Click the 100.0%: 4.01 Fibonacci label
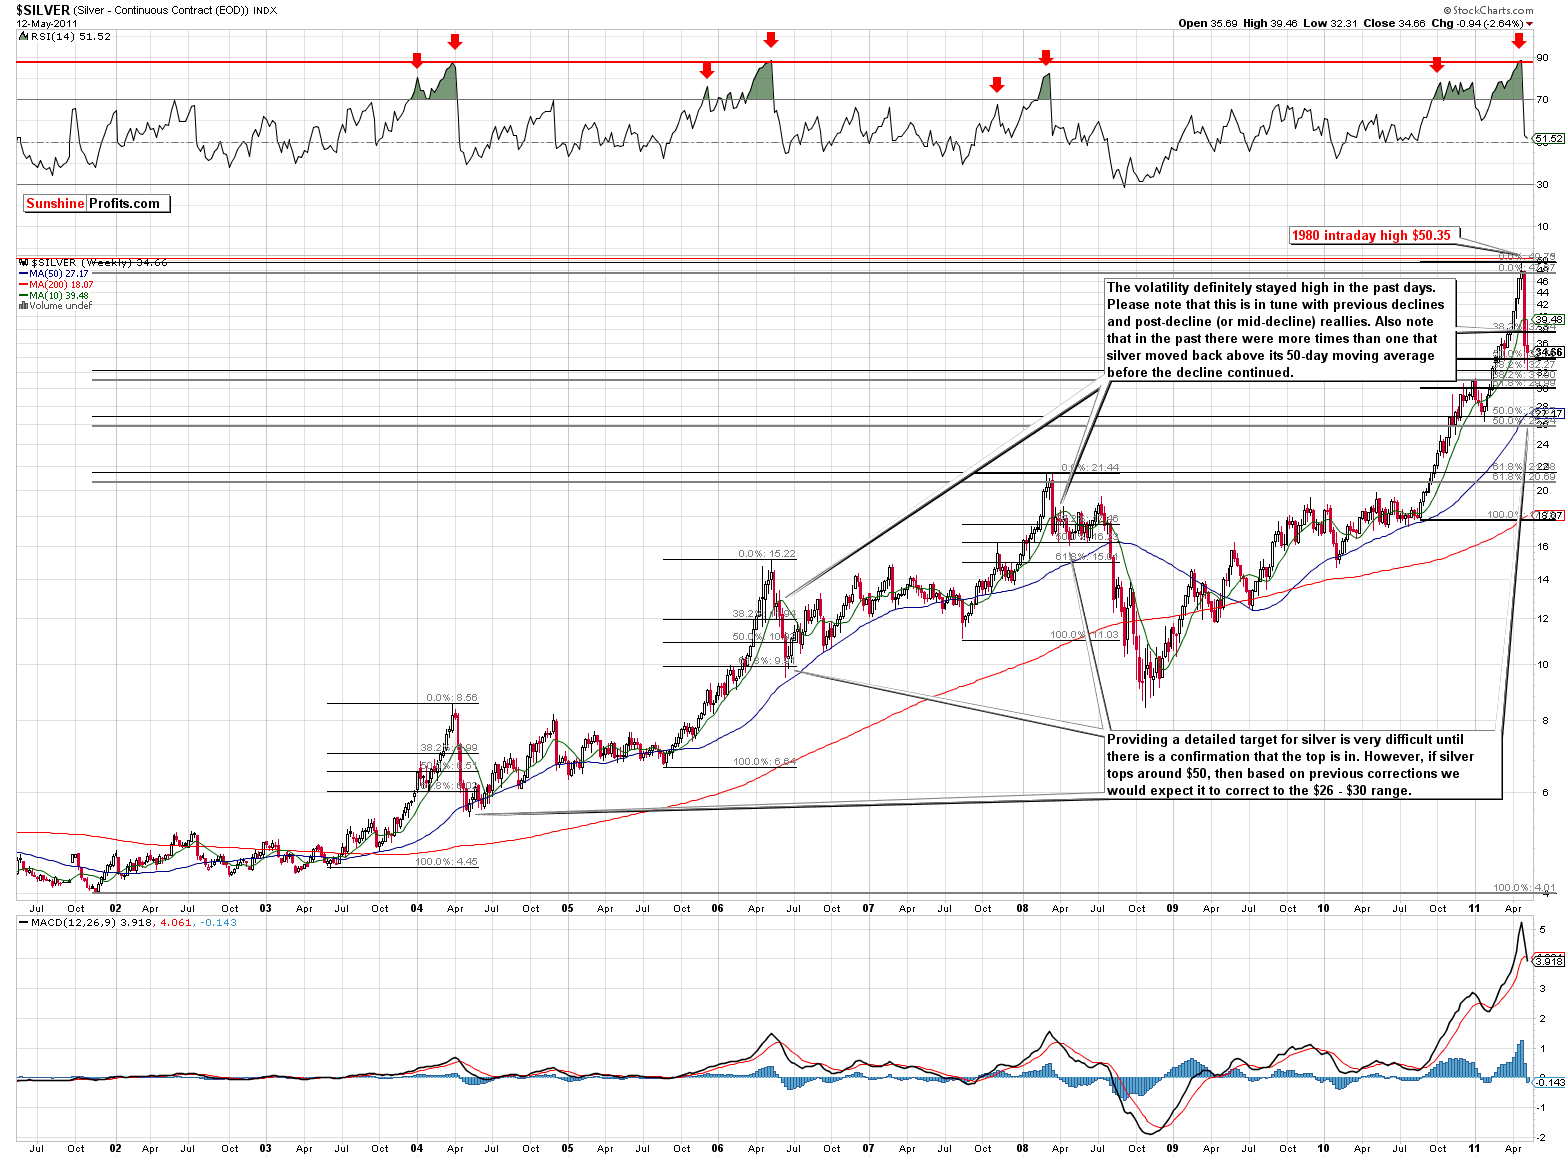The image size is (1565, 1157). [x=1524, y=888]
